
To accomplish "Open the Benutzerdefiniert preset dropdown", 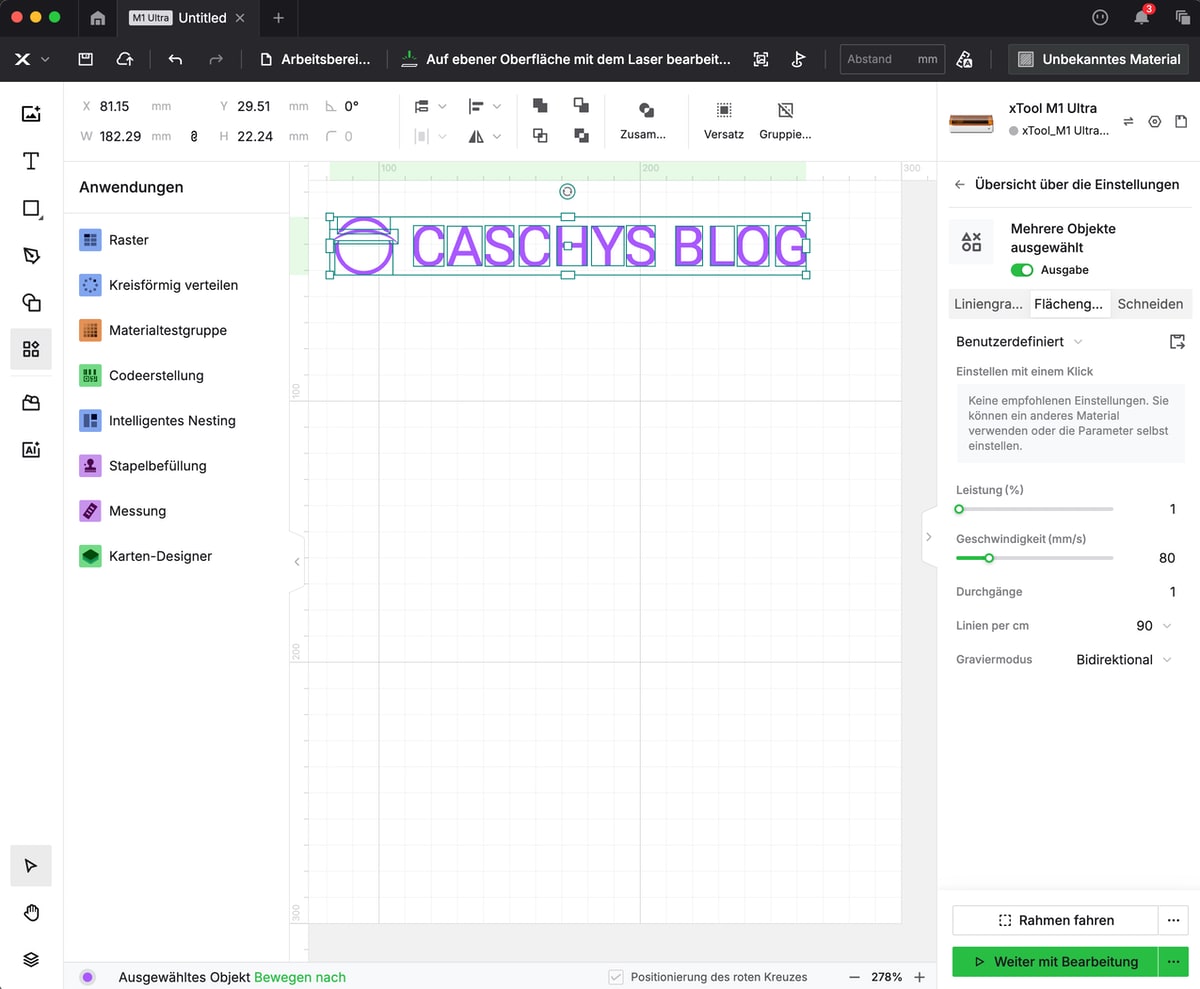I will (x=1018, y=342).
